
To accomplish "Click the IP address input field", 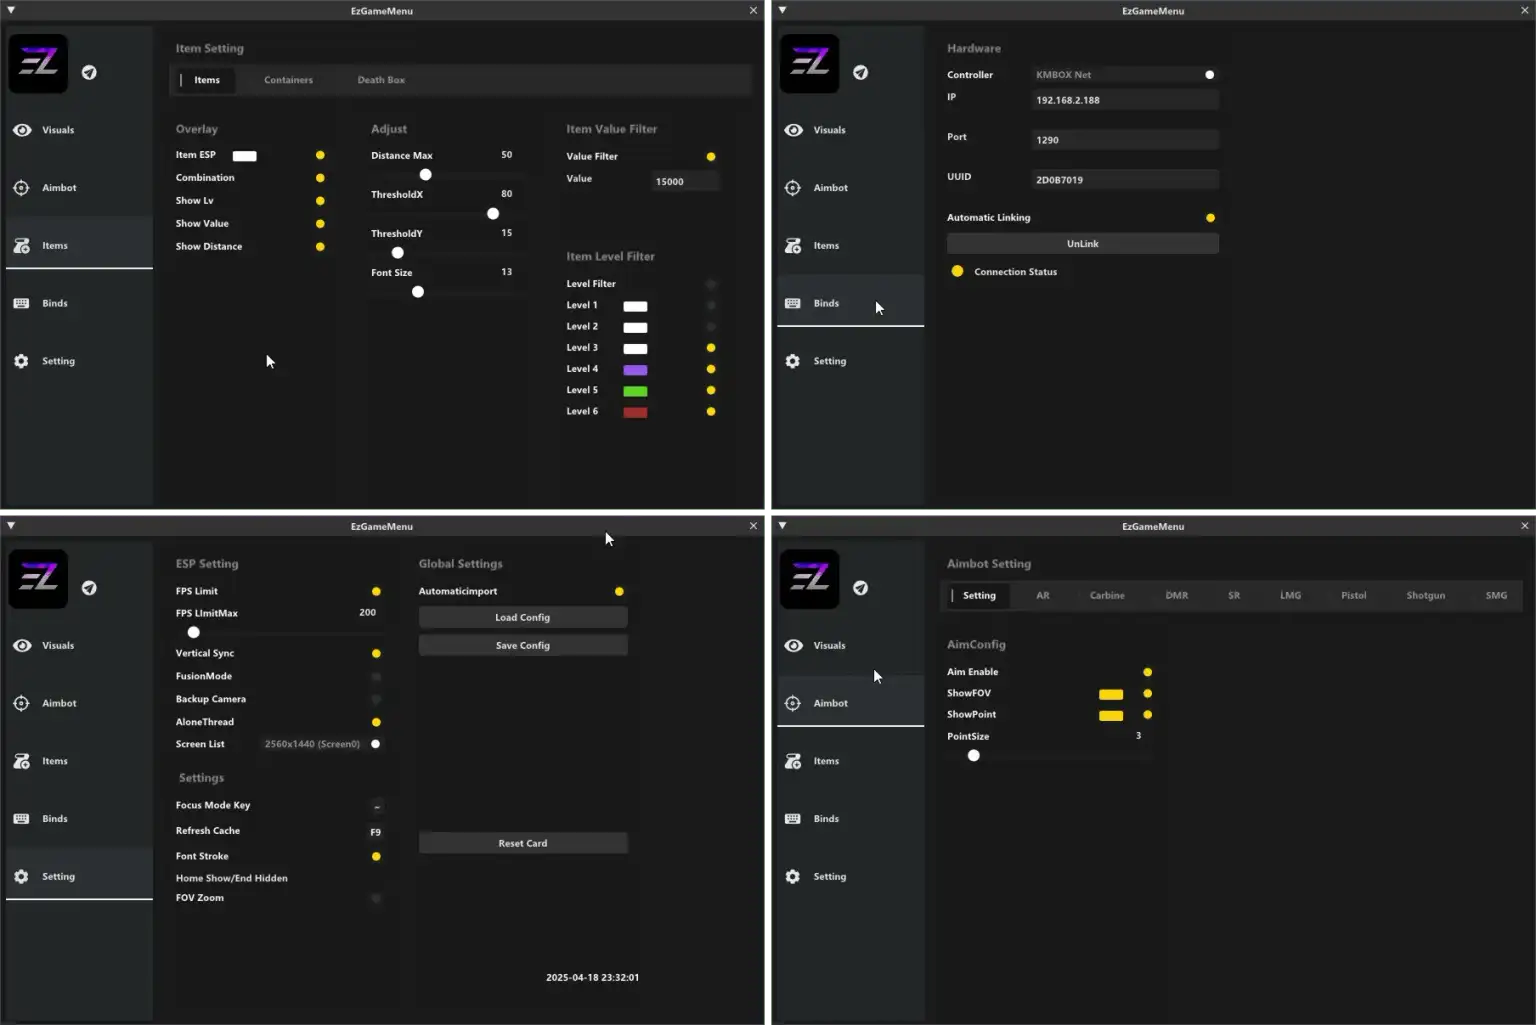I will point(1124,100).
